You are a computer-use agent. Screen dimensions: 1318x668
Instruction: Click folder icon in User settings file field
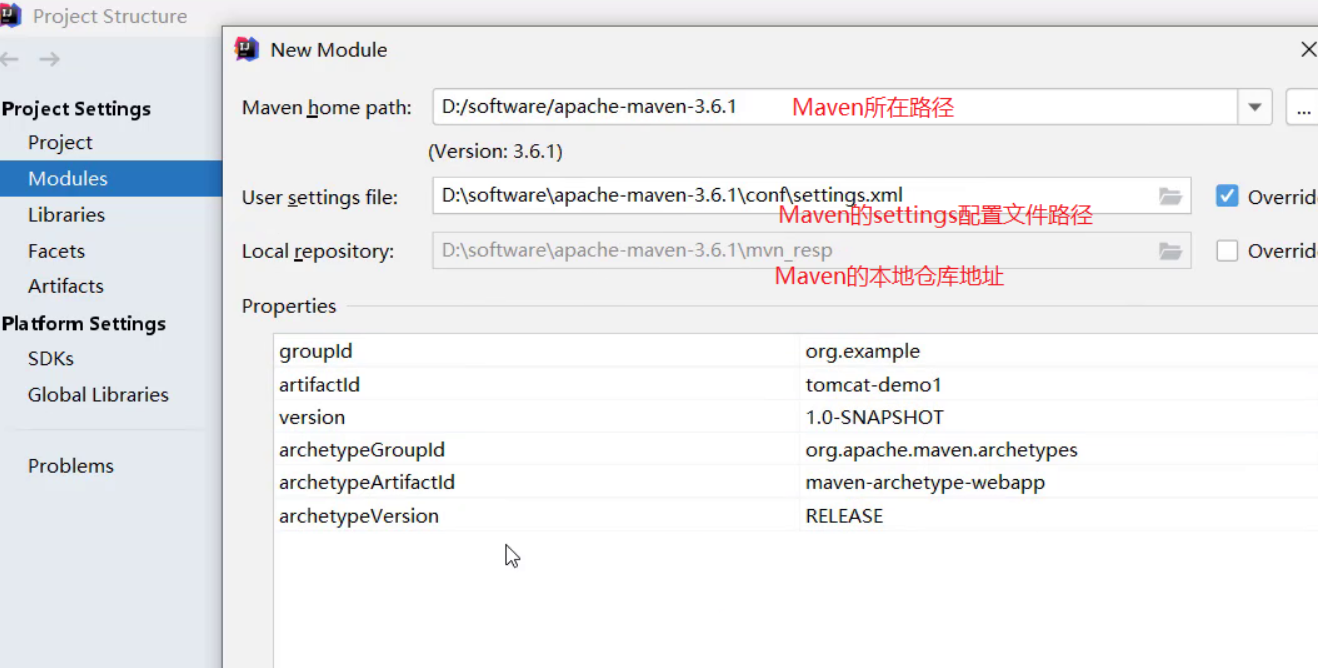coord(1170,196)
